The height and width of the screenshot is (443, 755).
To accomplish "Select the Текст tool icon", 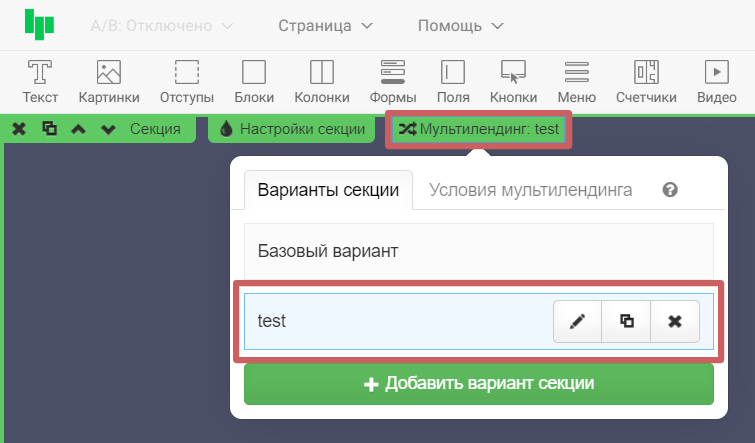I will point(40,81).
